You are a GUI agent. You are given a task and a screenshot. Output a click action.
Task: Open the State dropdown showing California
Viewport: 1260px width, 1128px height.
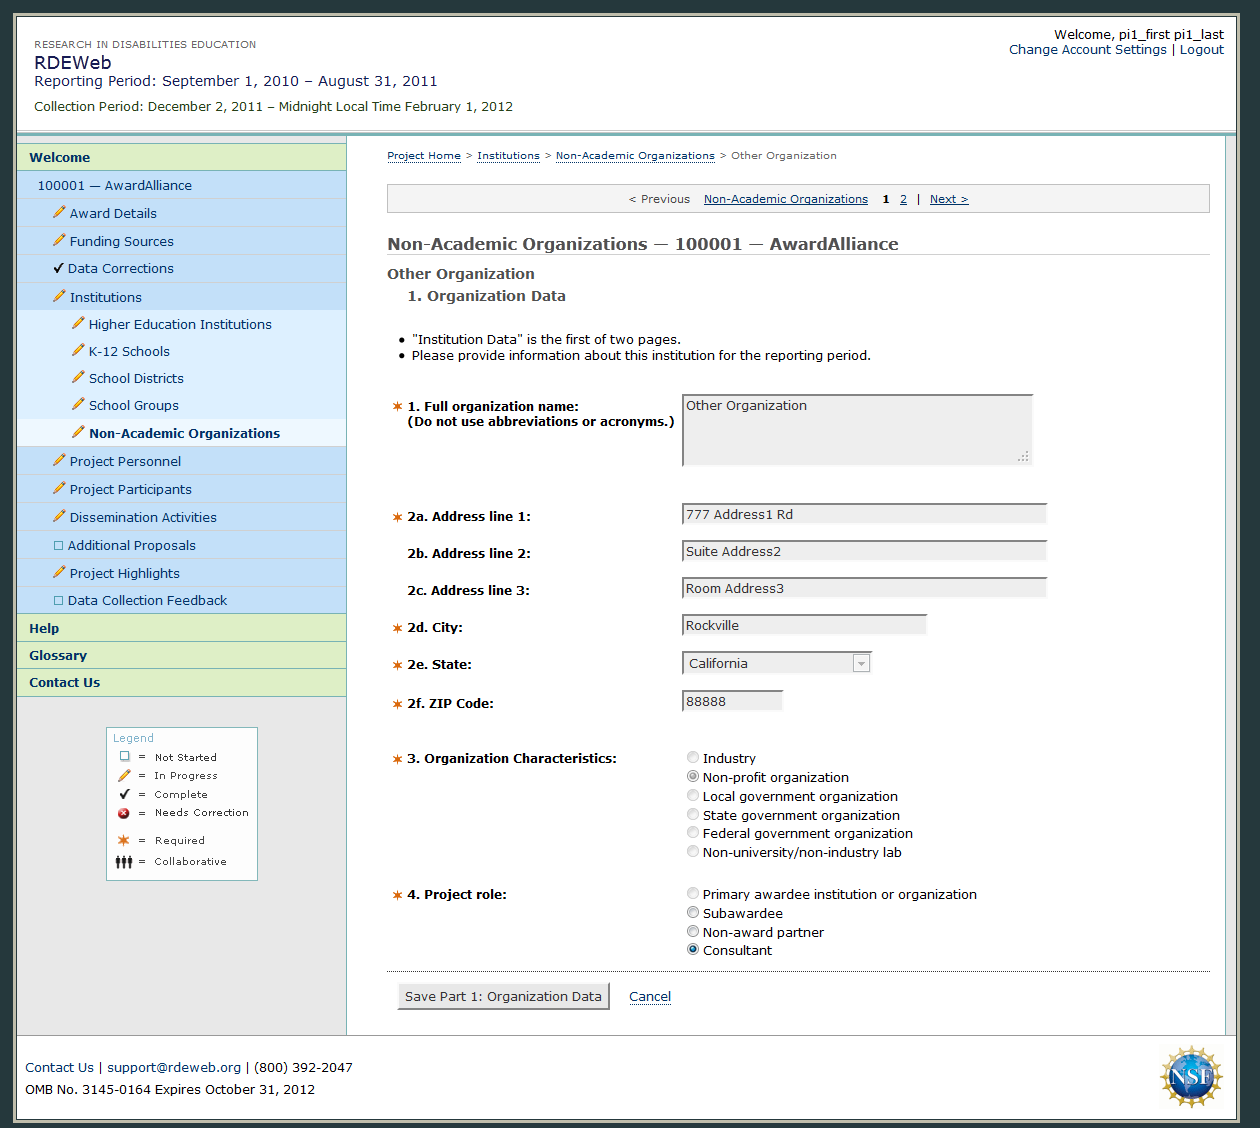pyautogui.click(x=776, y=663)
